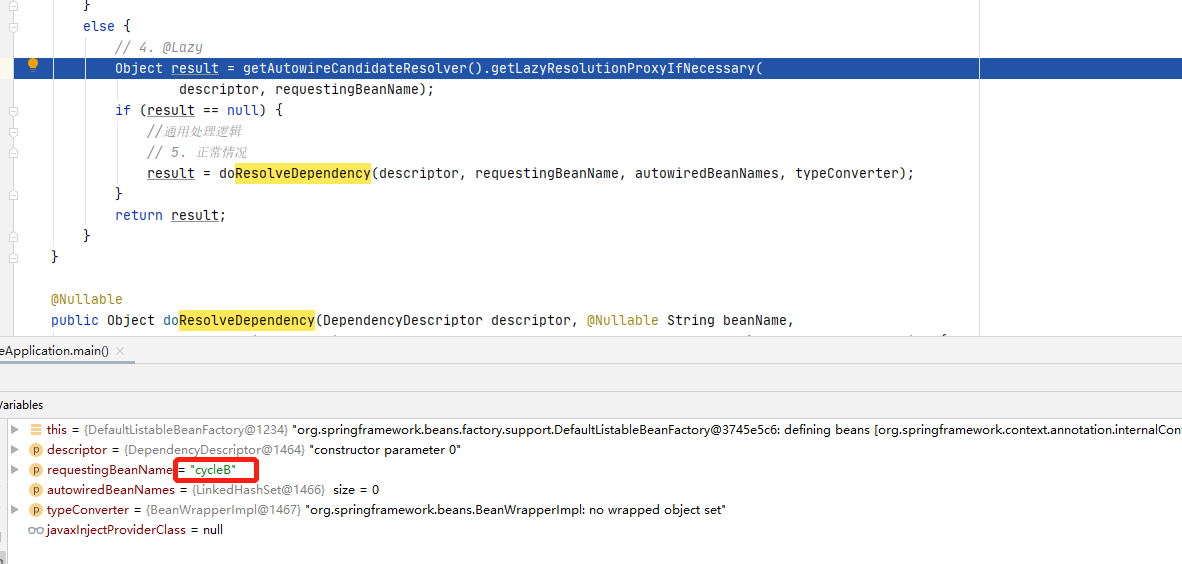Collapse the else block fold marker

tap(14, 27)
